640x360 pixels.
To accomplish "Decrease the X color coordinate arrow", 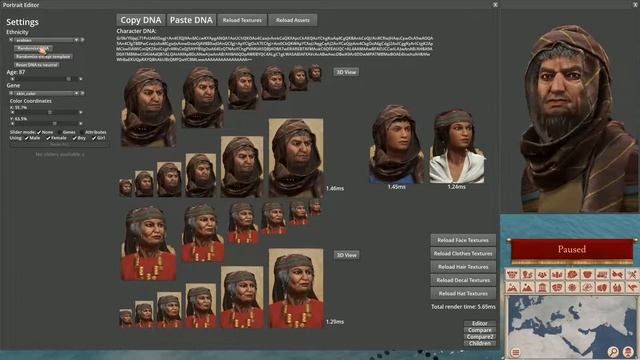I will click(x=12, y=112).
